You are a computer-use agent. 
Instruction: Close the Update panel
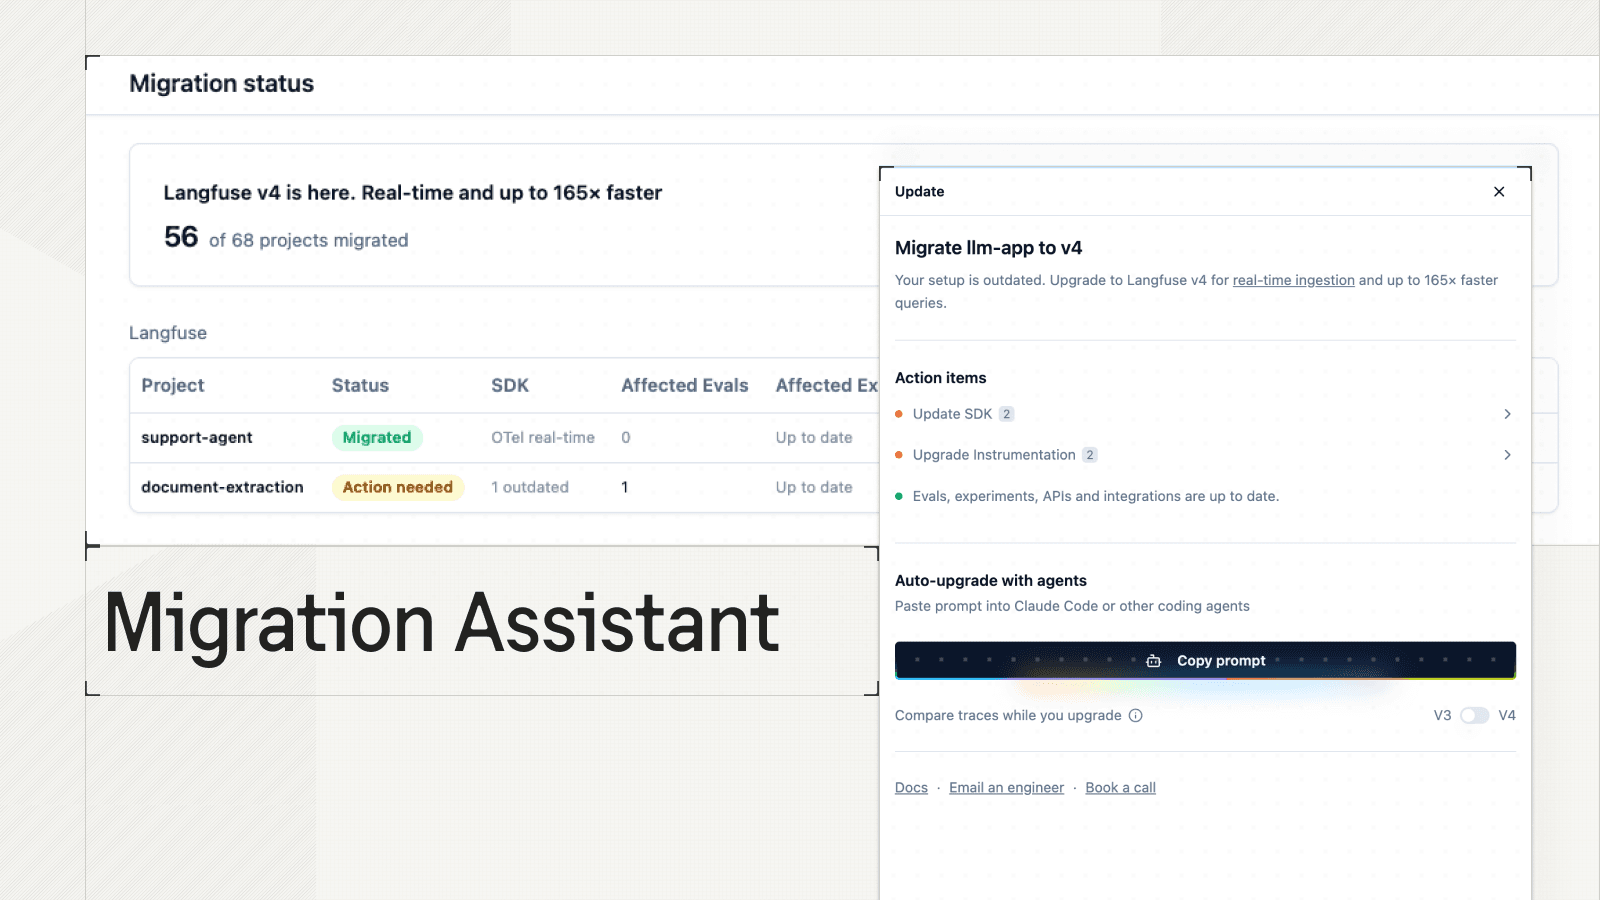(x=1499, y=192)
